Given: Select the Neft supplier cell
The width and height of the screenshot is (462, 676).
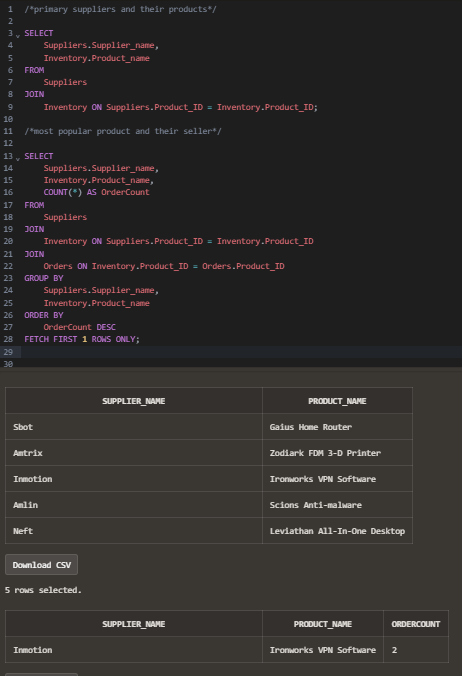Looking at the screenshot, I should [x=134, y=531].
